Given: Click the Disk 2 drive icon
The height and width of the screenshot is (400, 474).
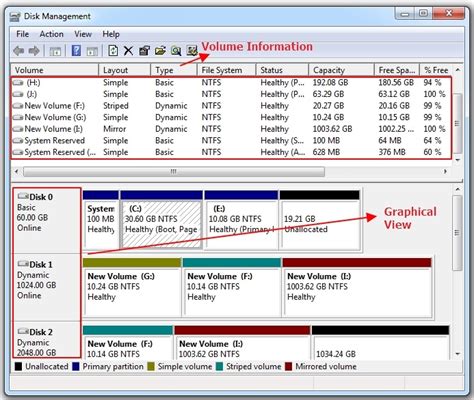Looking at the screenshot, I should click(23, 331).
